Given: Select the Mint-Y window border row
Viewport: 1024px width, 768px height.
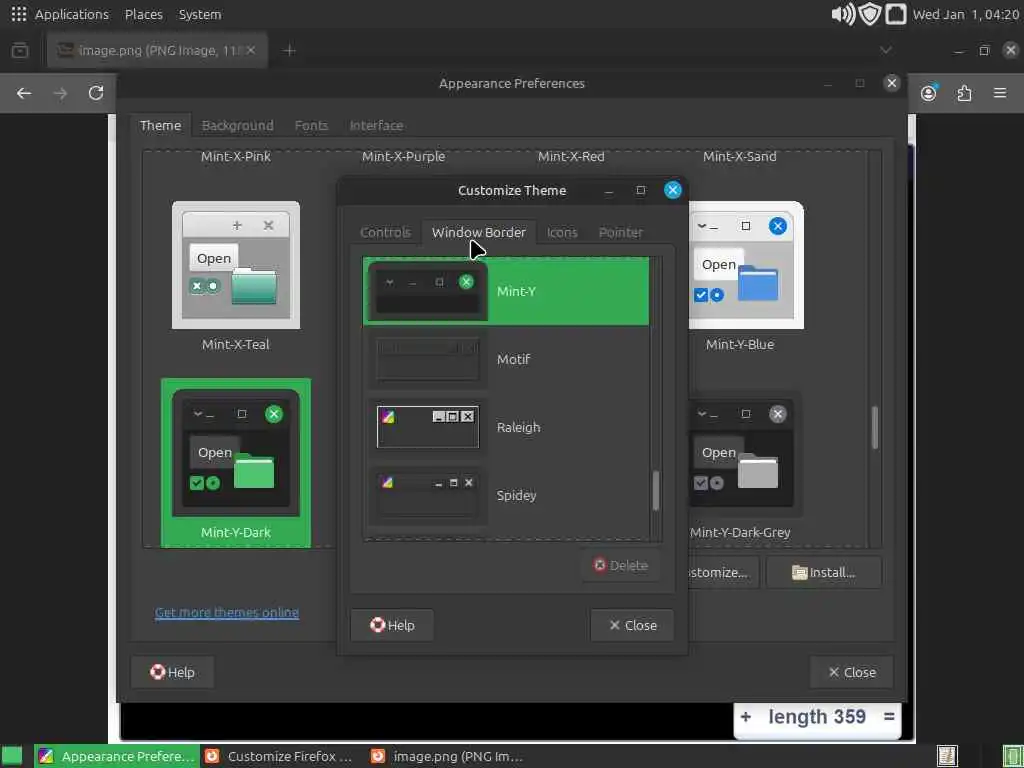Looking at the screenshot, I should click(506, 291).
